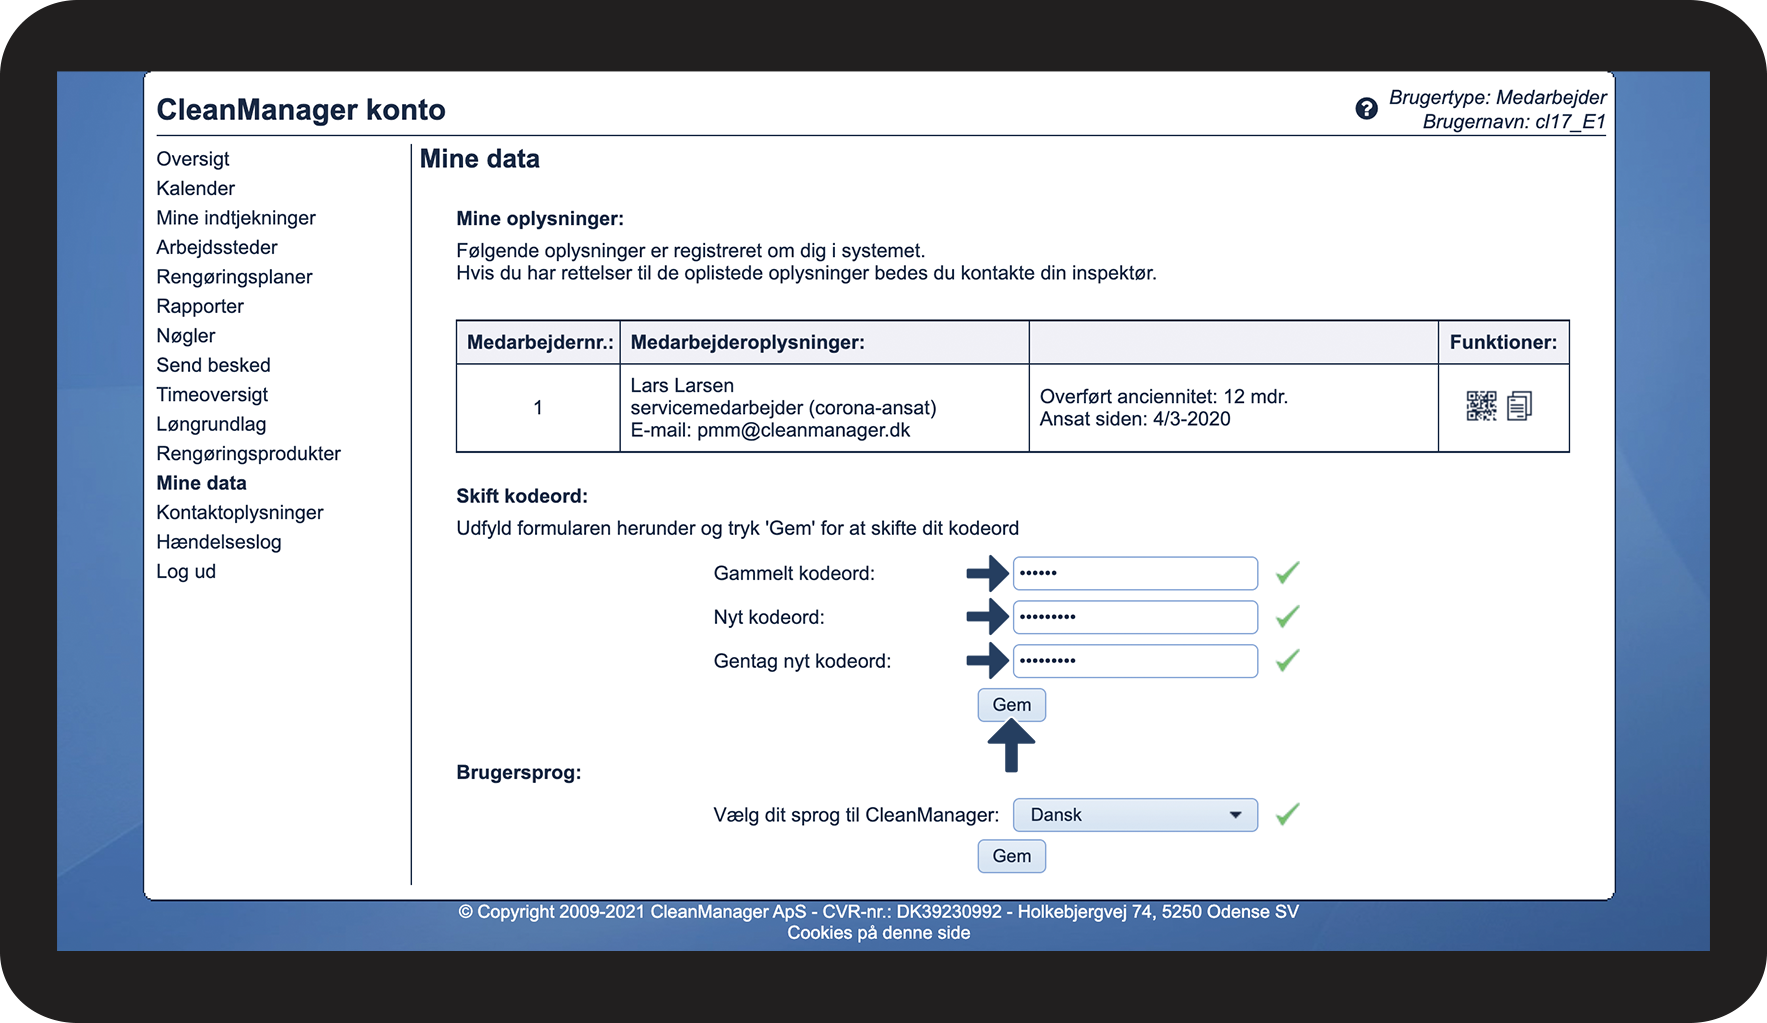Click the line starting 'Udfyld formularen herunder'

coord(738,528)
